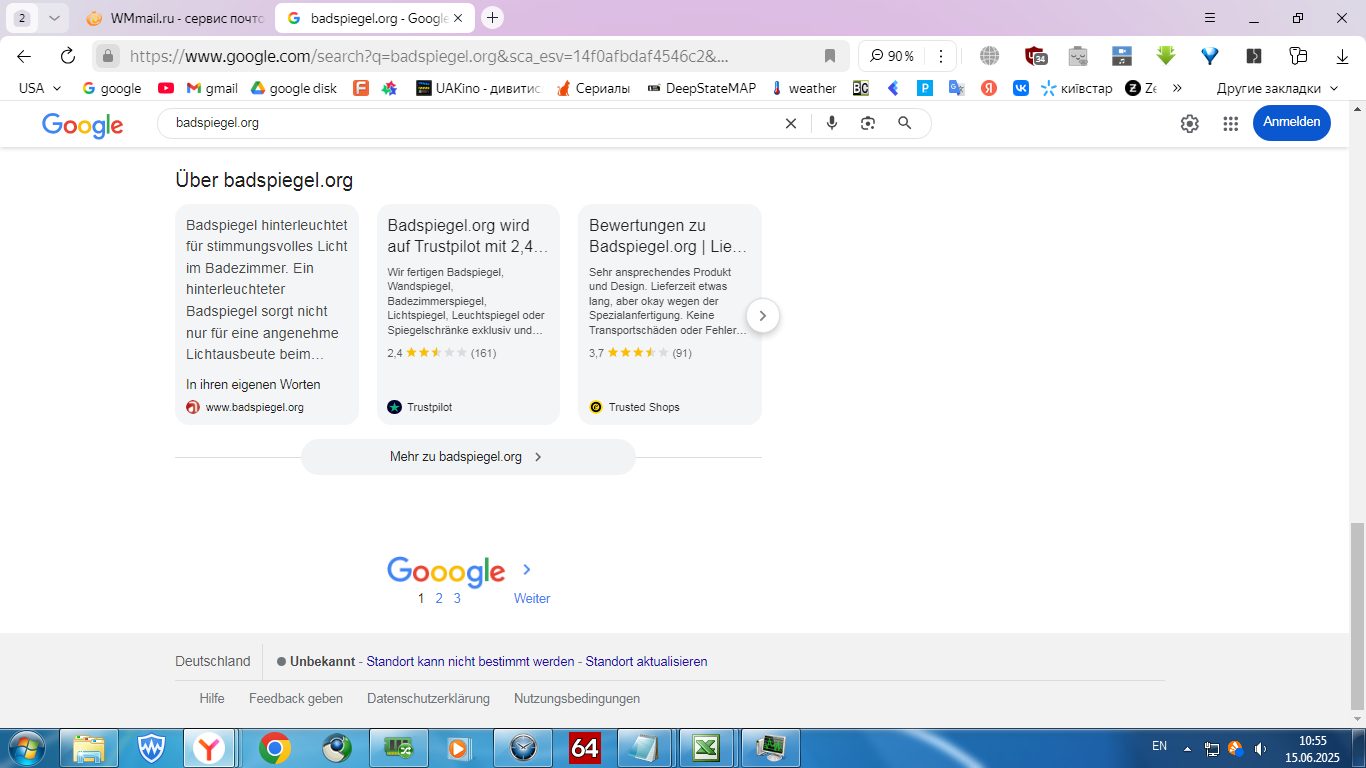Click the Anmelden sign-in button
The image size is (1366, 768).
coord(1292,122)
